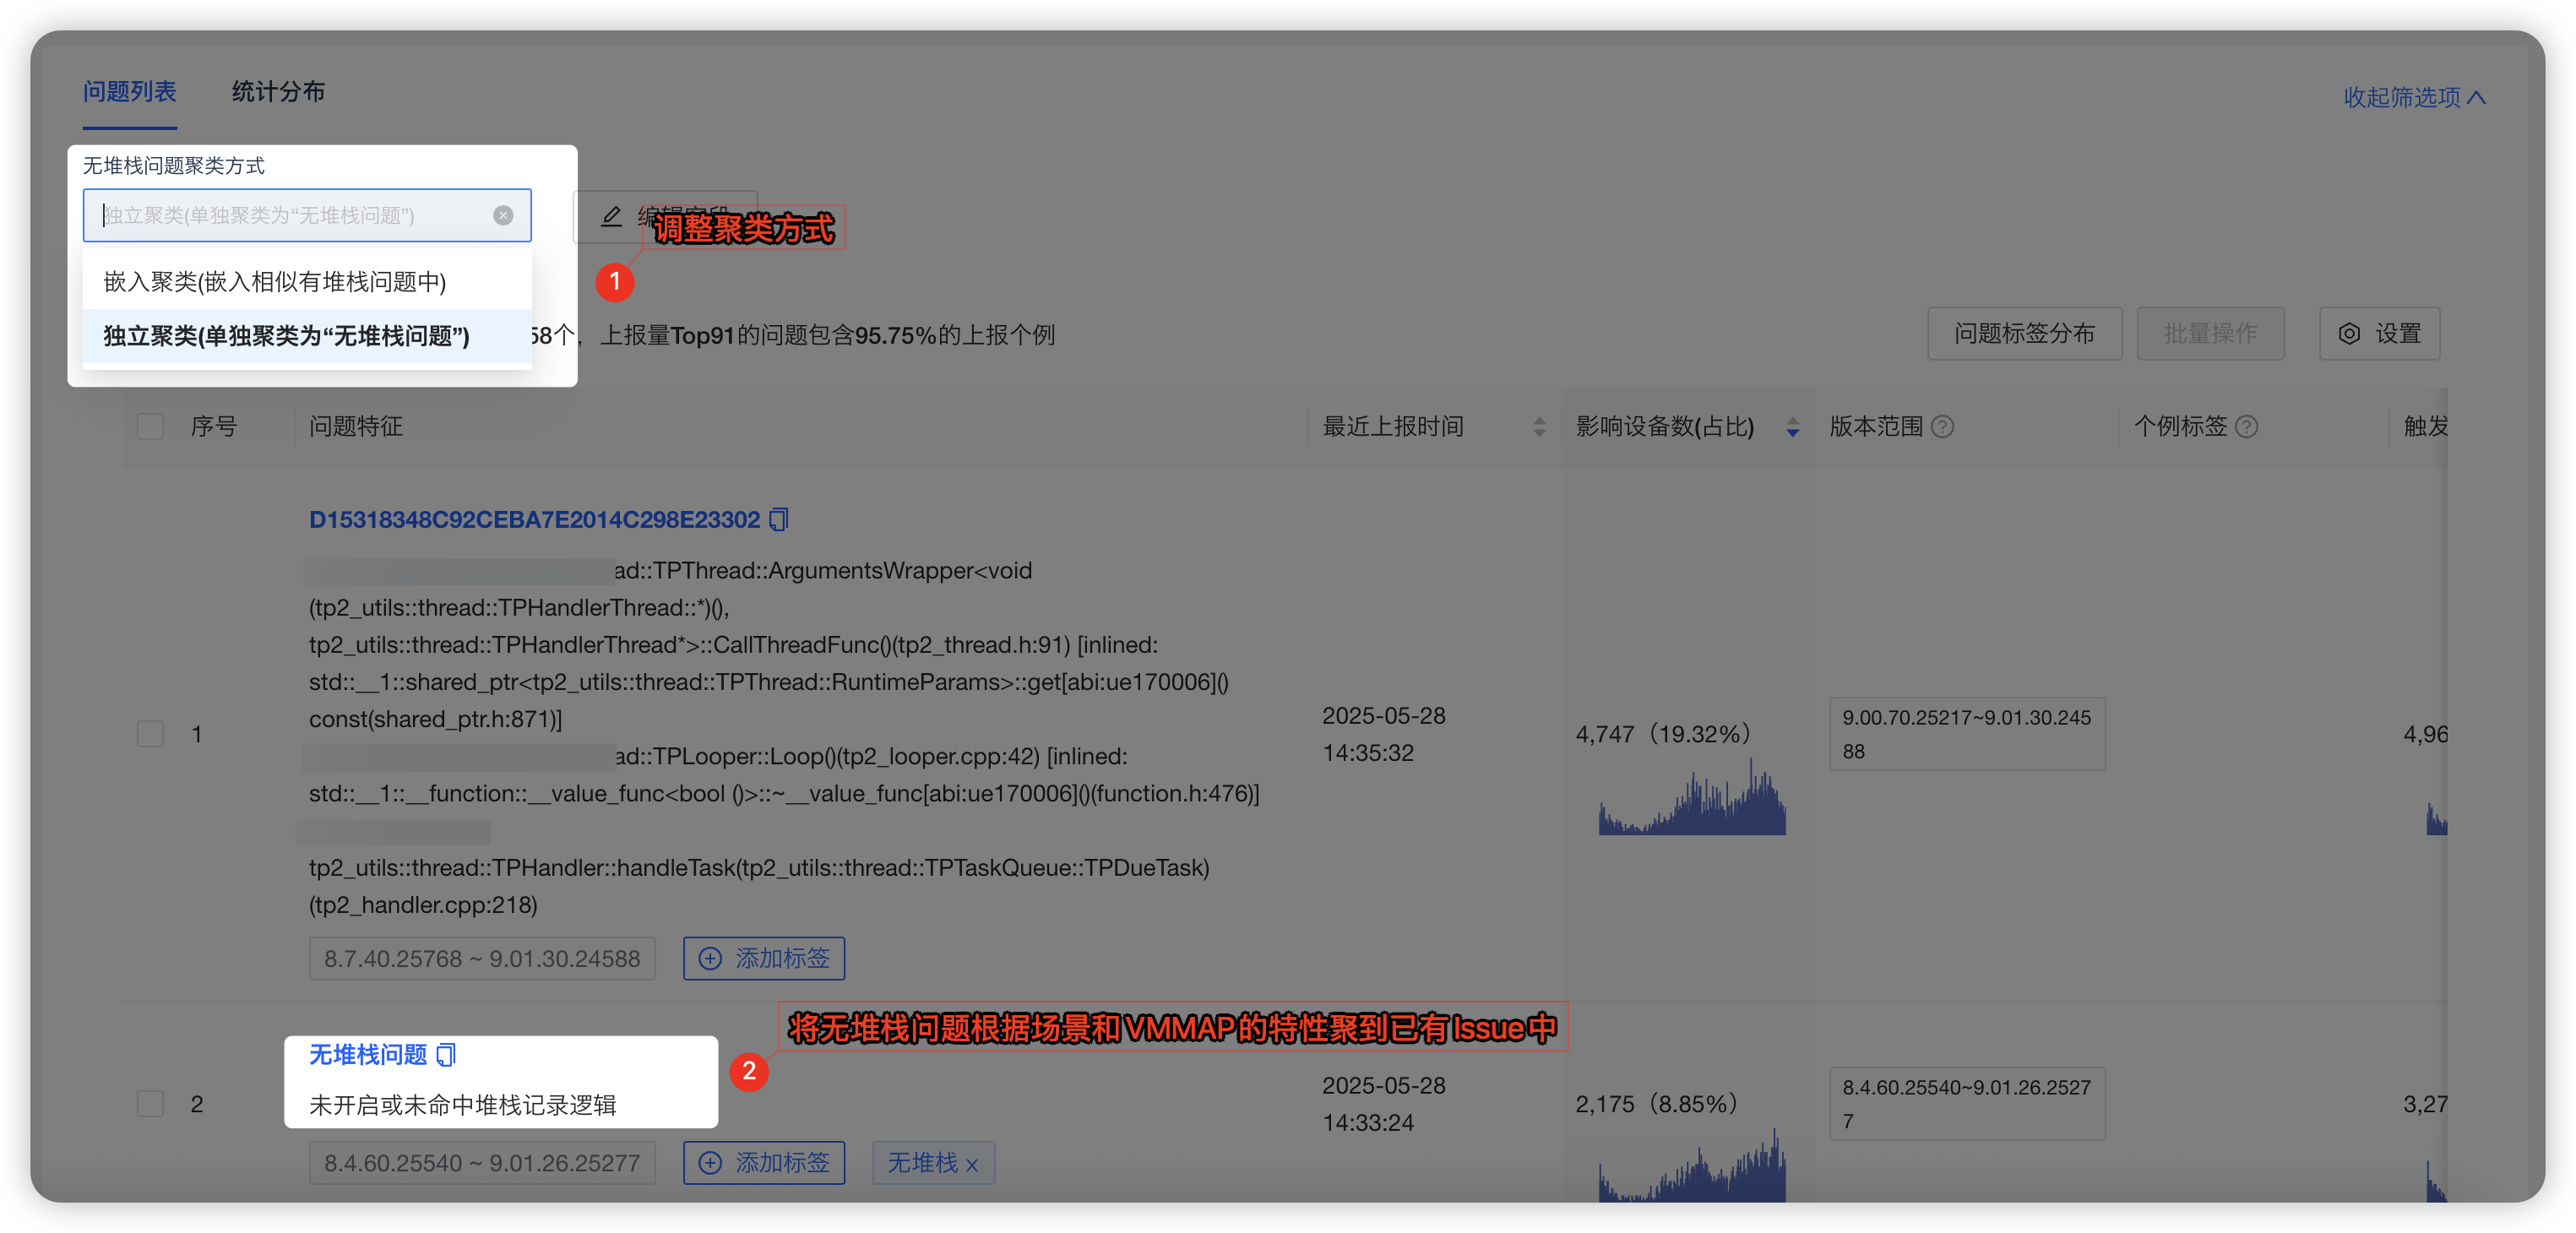Click 添加标签 in row 2
Image resolution: width=2576 pixels, height=1233 pixels.
(x=764, y=1163)
